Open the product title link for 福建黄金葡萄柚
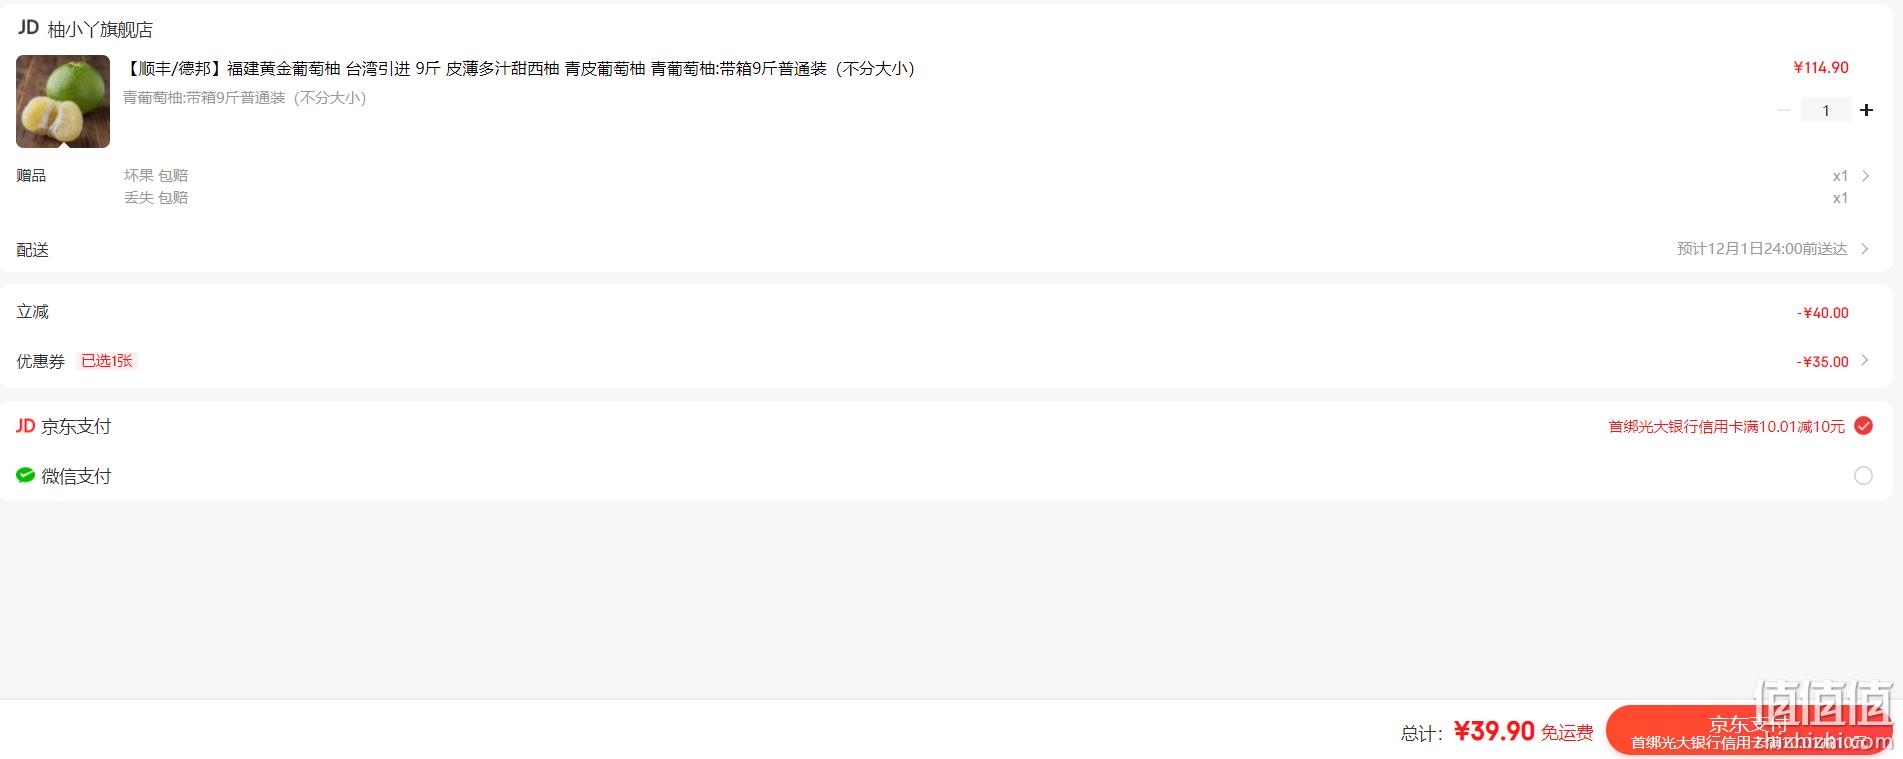 [x=519, y=69]
